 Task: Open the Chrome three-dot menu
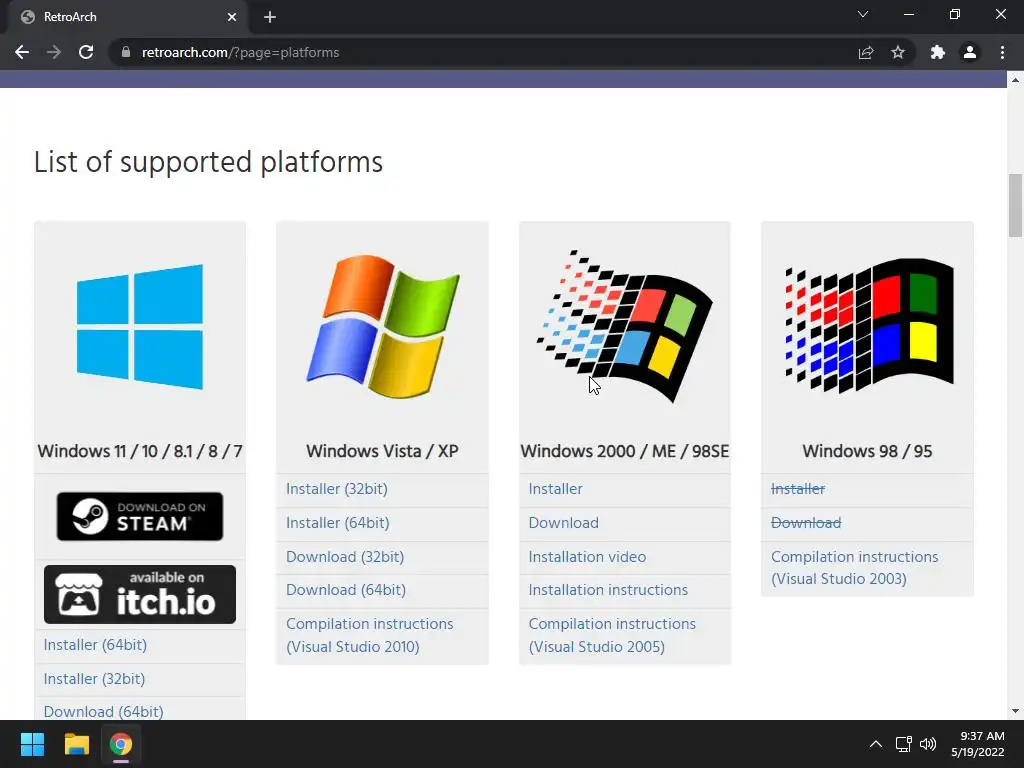1002,52
